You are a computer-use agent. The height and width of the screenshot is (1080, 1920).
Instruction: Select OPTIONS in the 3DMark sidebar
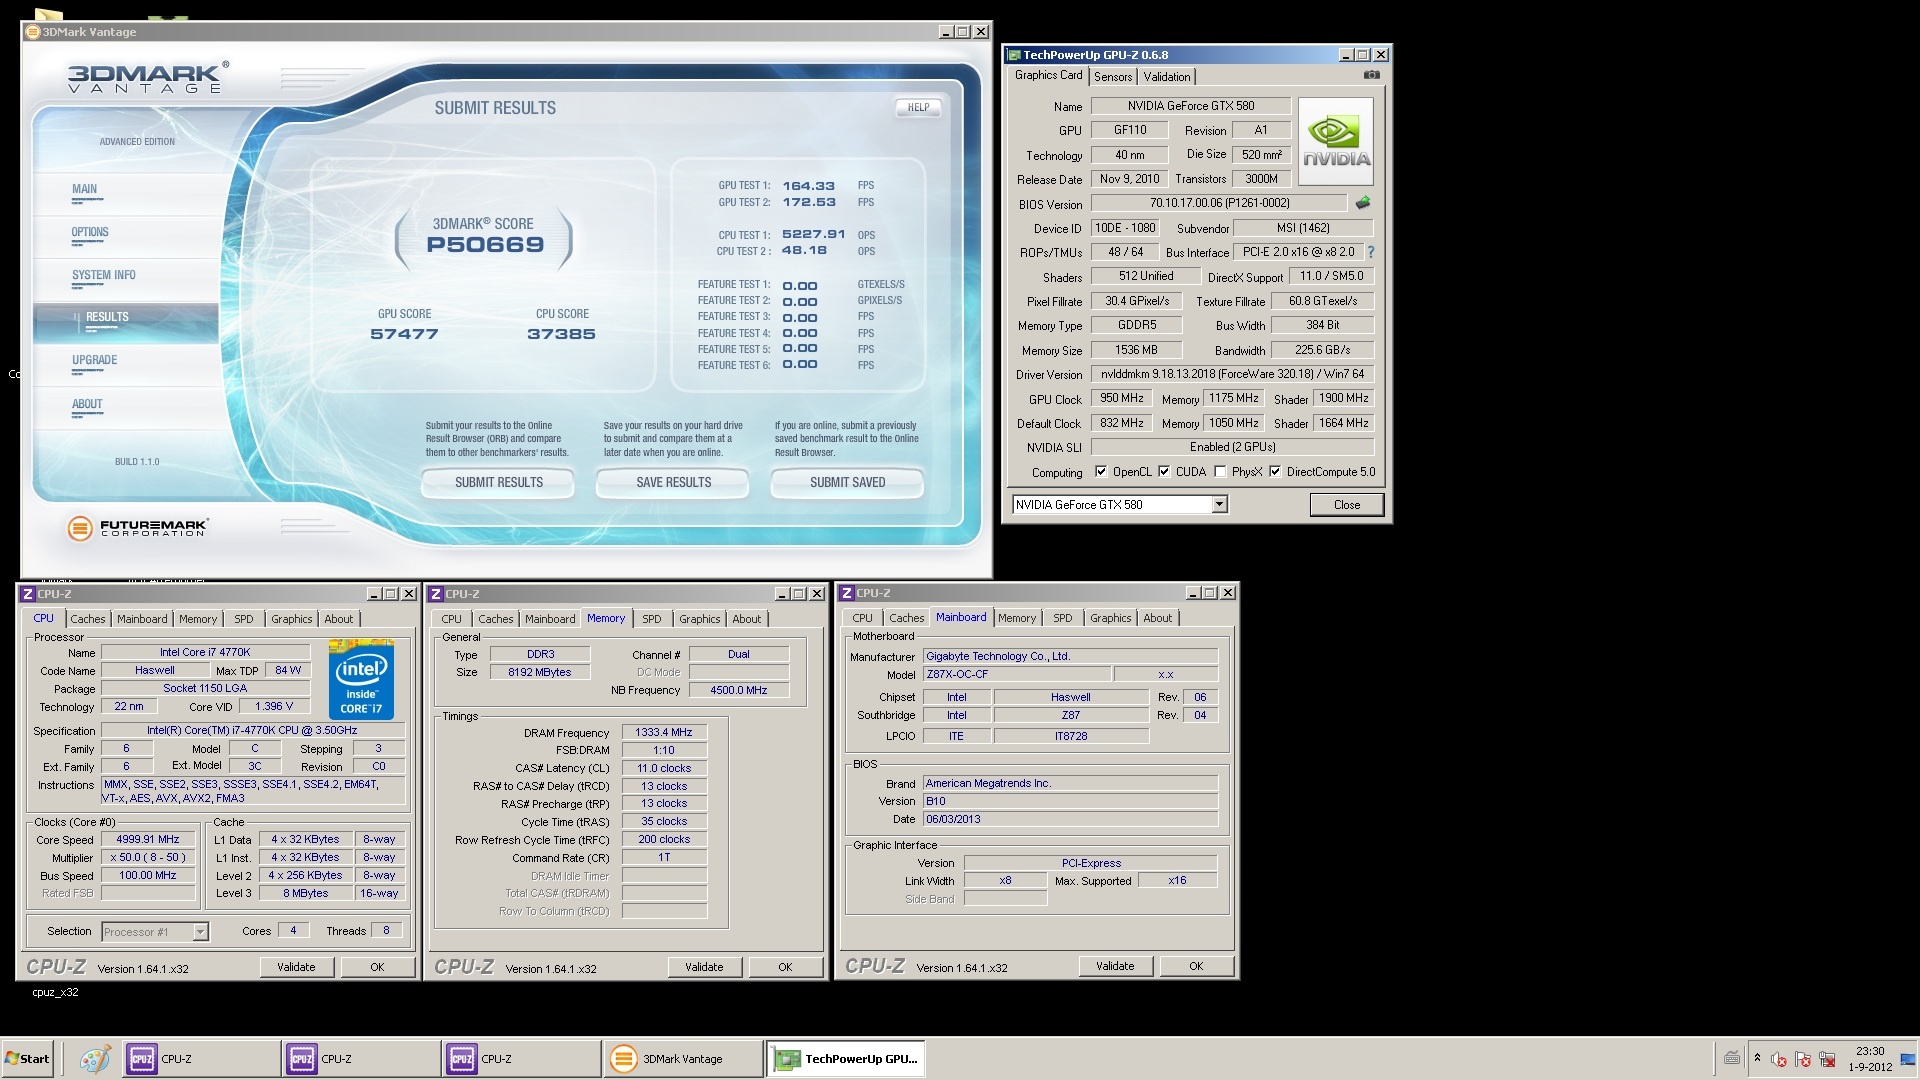(90, 233)
